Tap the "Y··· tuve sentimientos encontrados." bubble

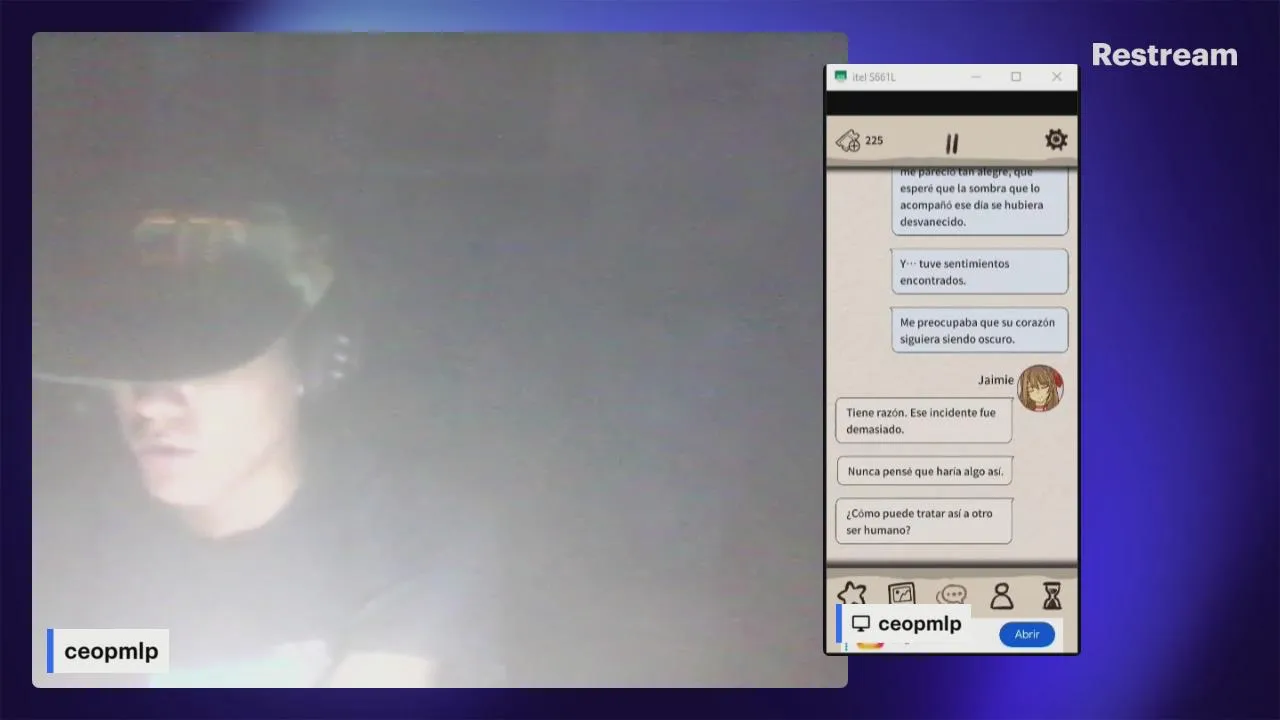click(979, 272)
